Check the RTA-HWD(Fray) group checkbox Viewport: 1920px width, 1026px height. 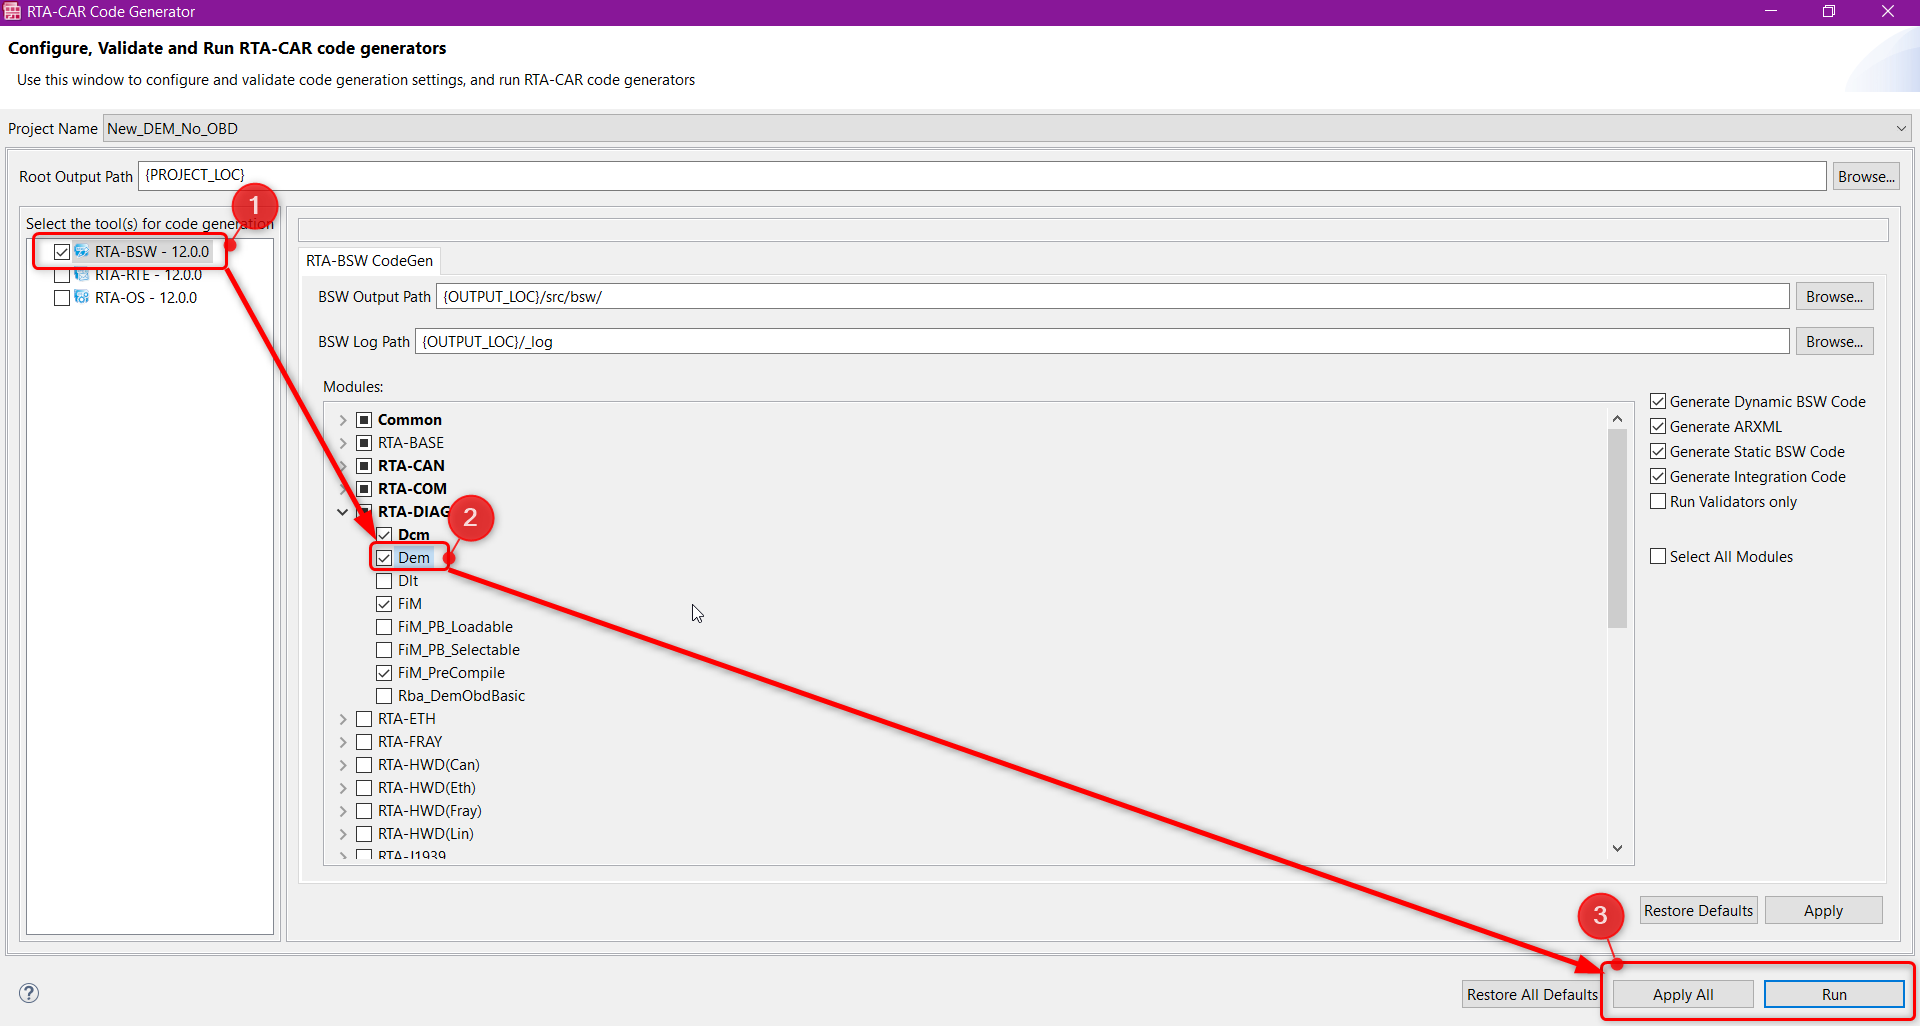pyautogui.click(x=364, y=811)
